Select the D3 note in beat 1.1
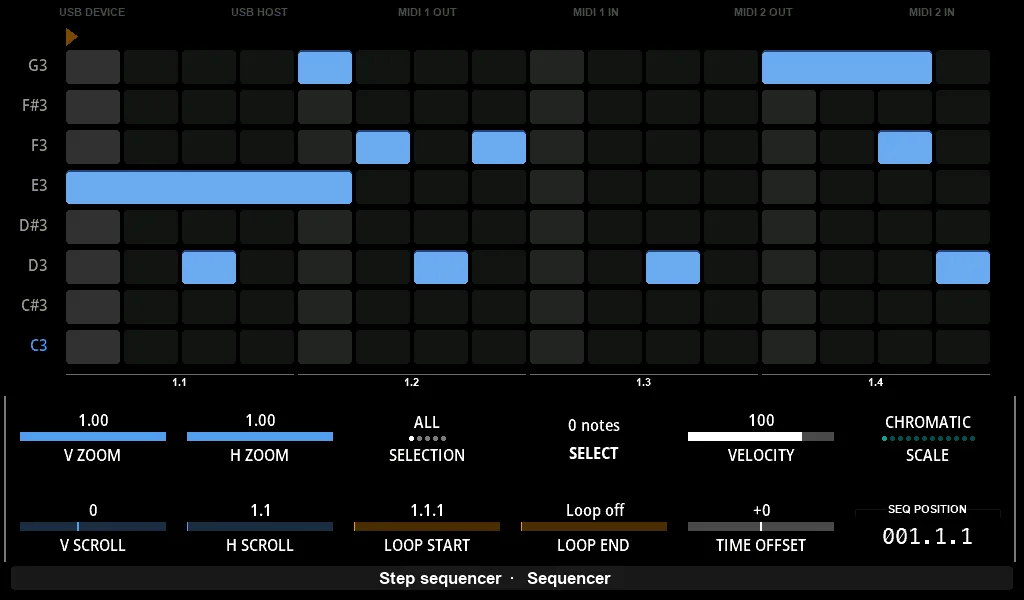This screenshot has height=600, width=1024. tap(209, 267)
